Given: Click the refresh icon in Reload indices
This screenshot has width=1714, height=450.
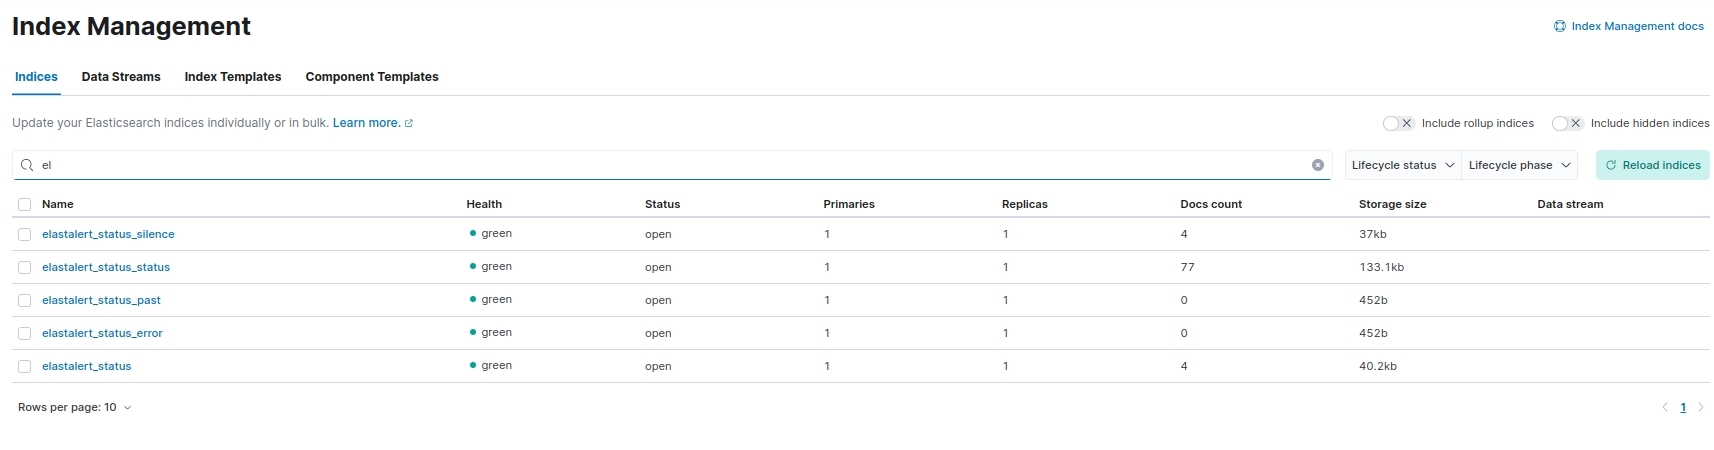Looking at the screenshot, I should (1611, 165).
